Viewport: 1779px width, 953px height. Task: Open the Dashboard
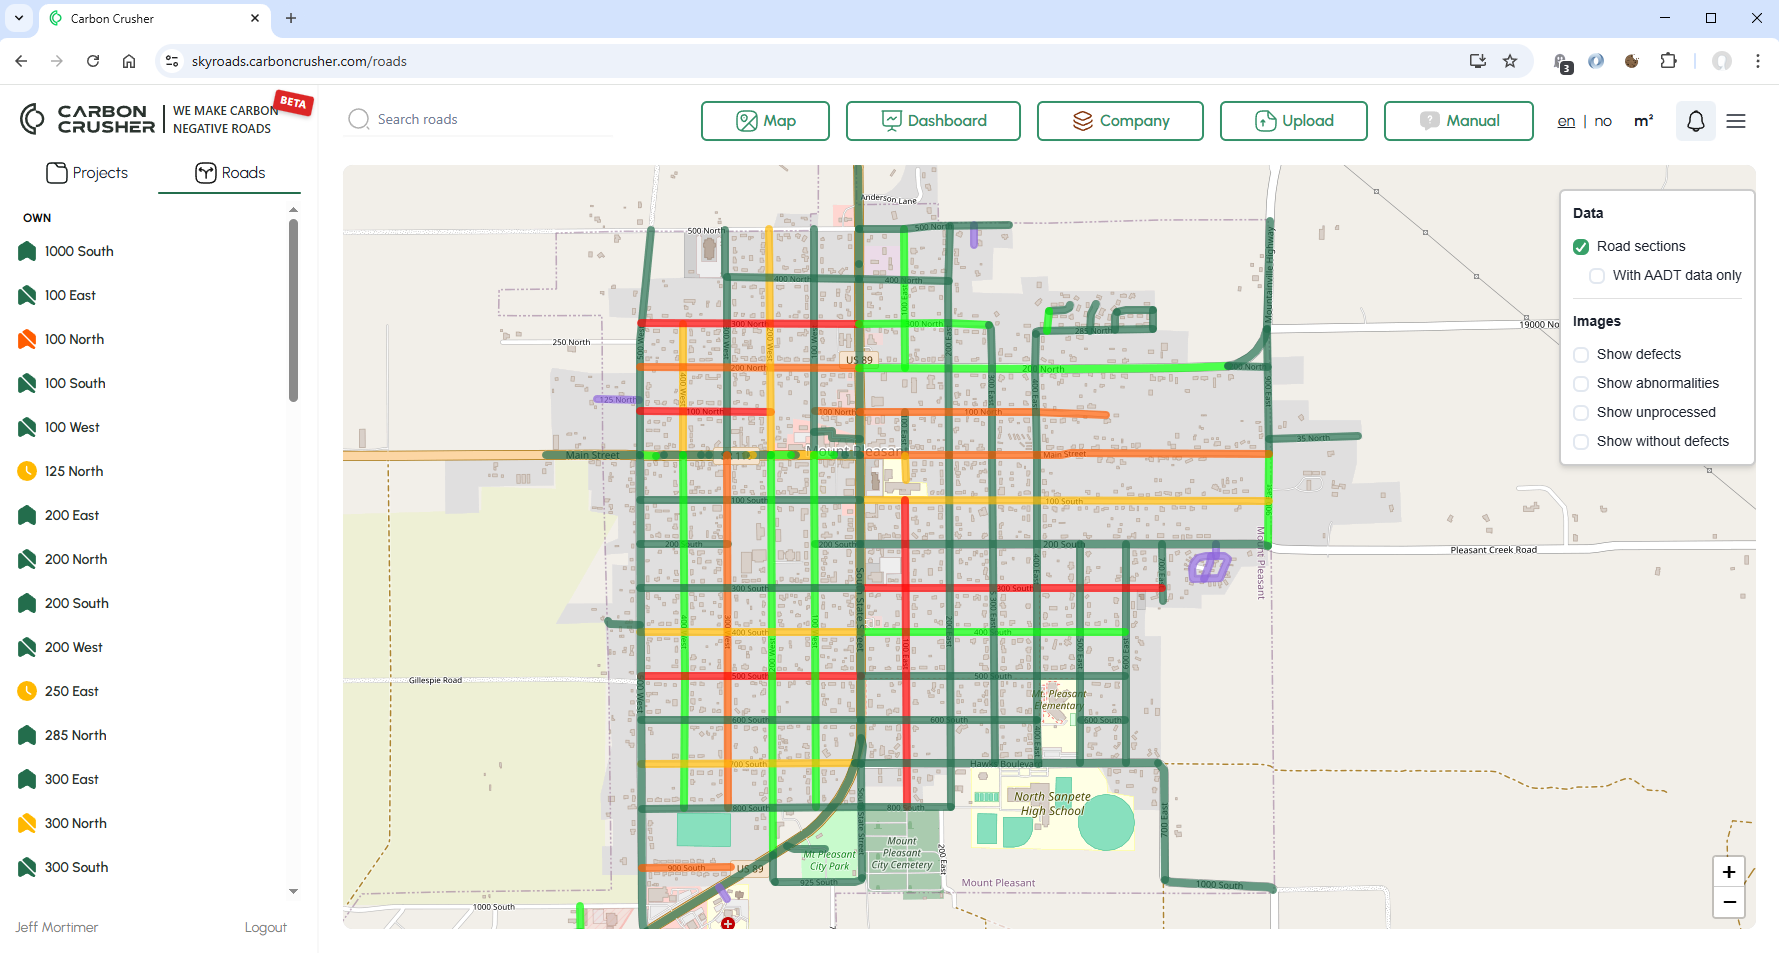click(933, 121)
